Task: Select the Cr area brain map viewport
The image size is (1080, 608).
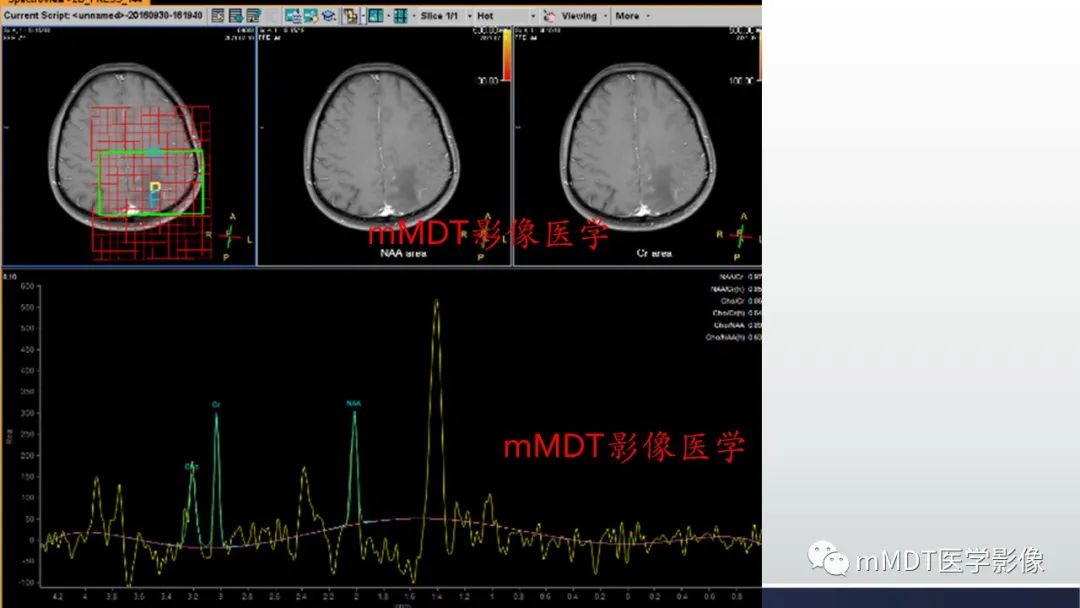Action: (x=638, y=146)
